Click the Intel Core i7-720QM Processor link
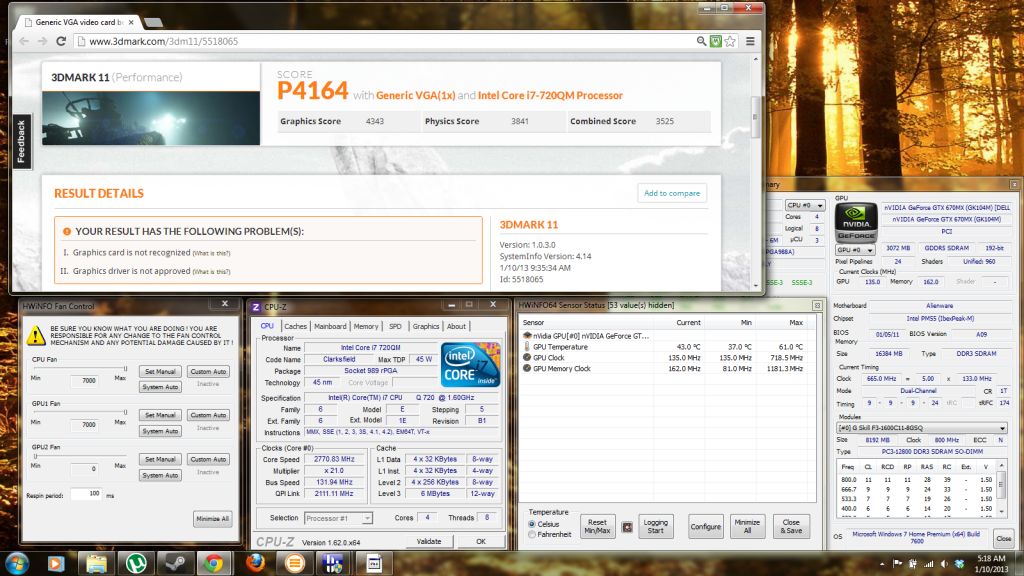 click(551, 95)
